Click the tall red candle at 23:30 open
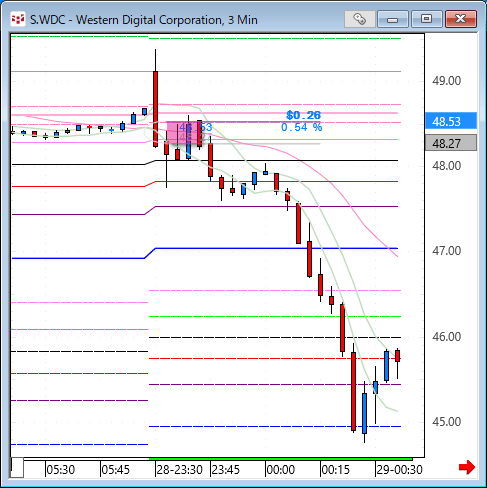Image resolution: width=487 pixels, height=488 pixels. [155, 109]
